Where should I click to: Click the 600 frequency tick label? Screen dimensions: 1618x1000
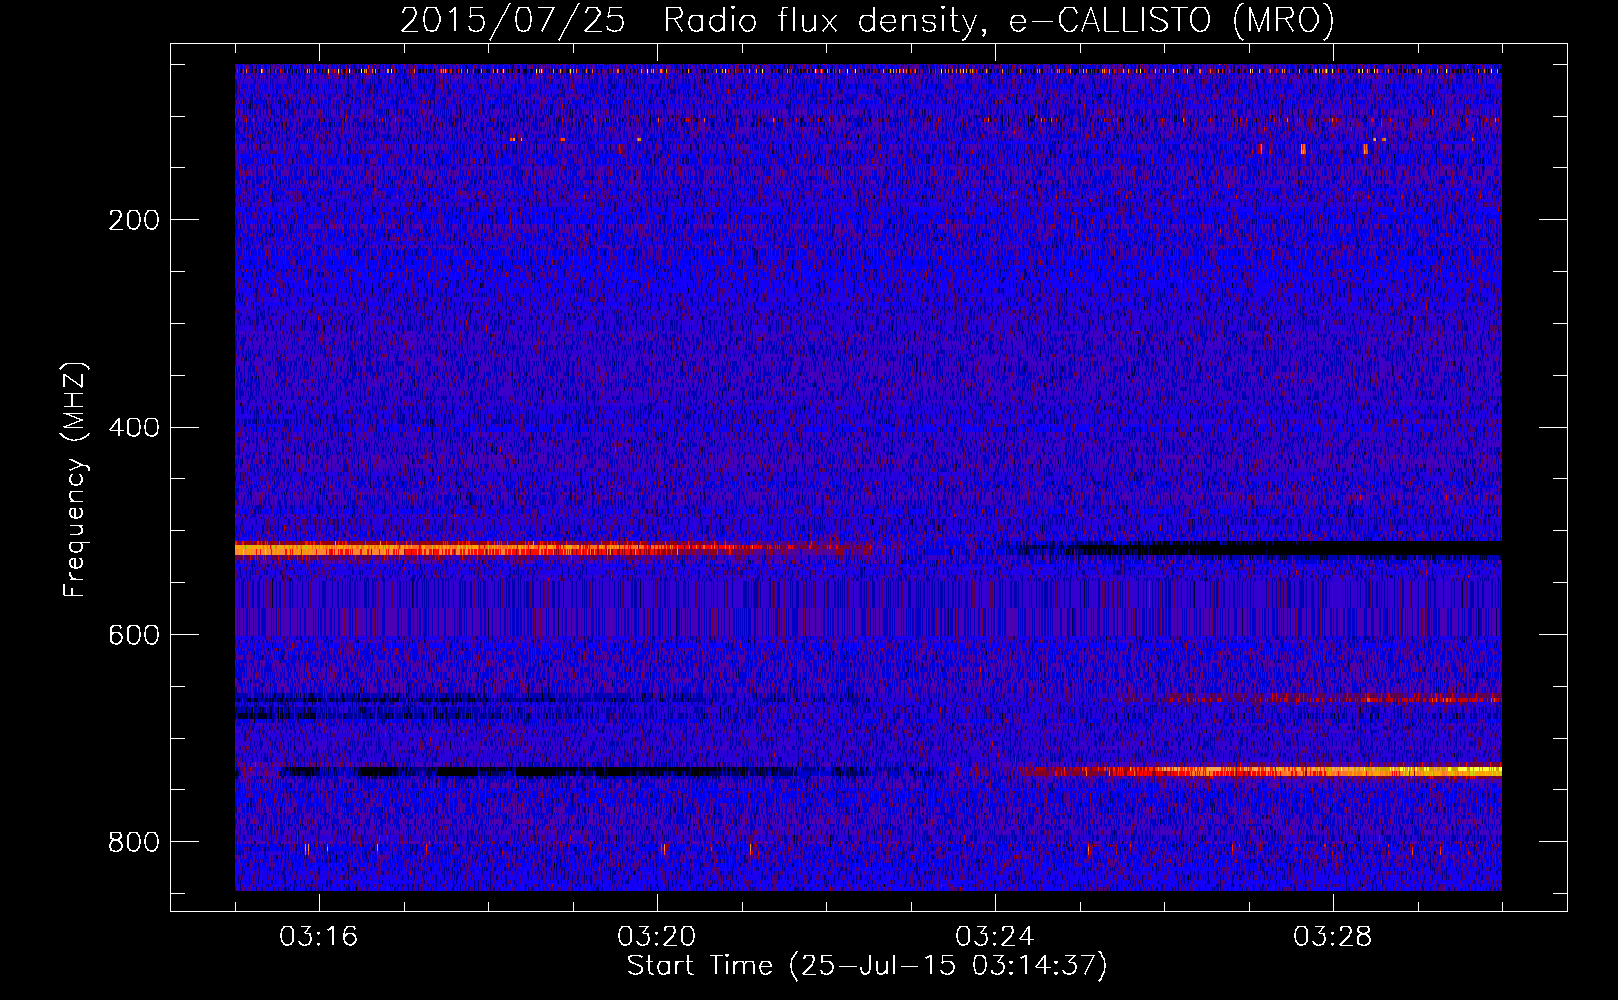pos(134,635)
